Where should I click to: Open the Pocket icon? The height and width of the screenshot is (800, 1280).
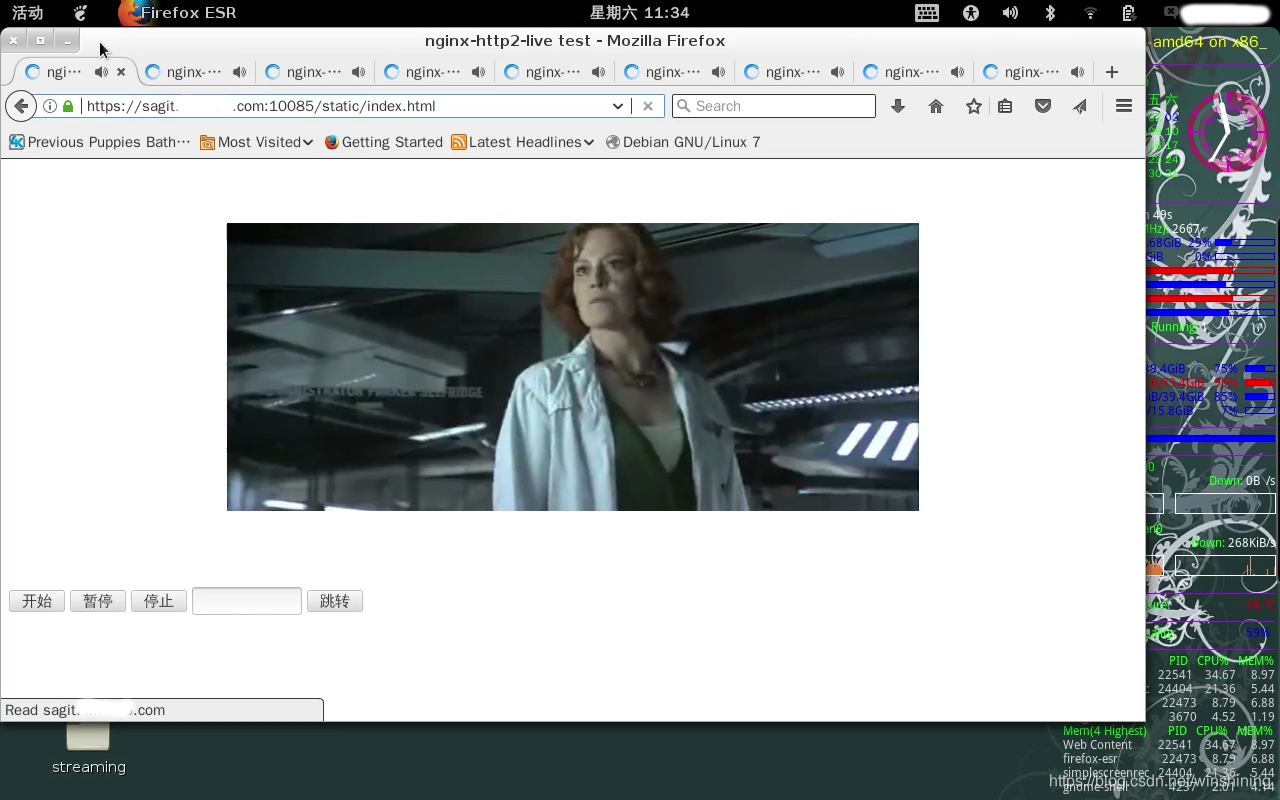tap(1043, 106)
